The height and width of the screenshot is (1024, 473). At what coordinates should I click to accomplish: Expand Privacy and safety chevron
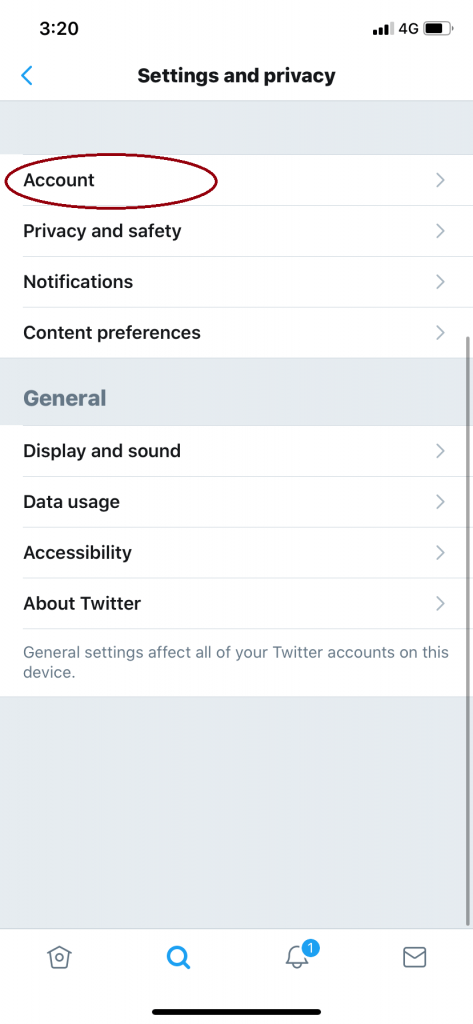[440, 231]
